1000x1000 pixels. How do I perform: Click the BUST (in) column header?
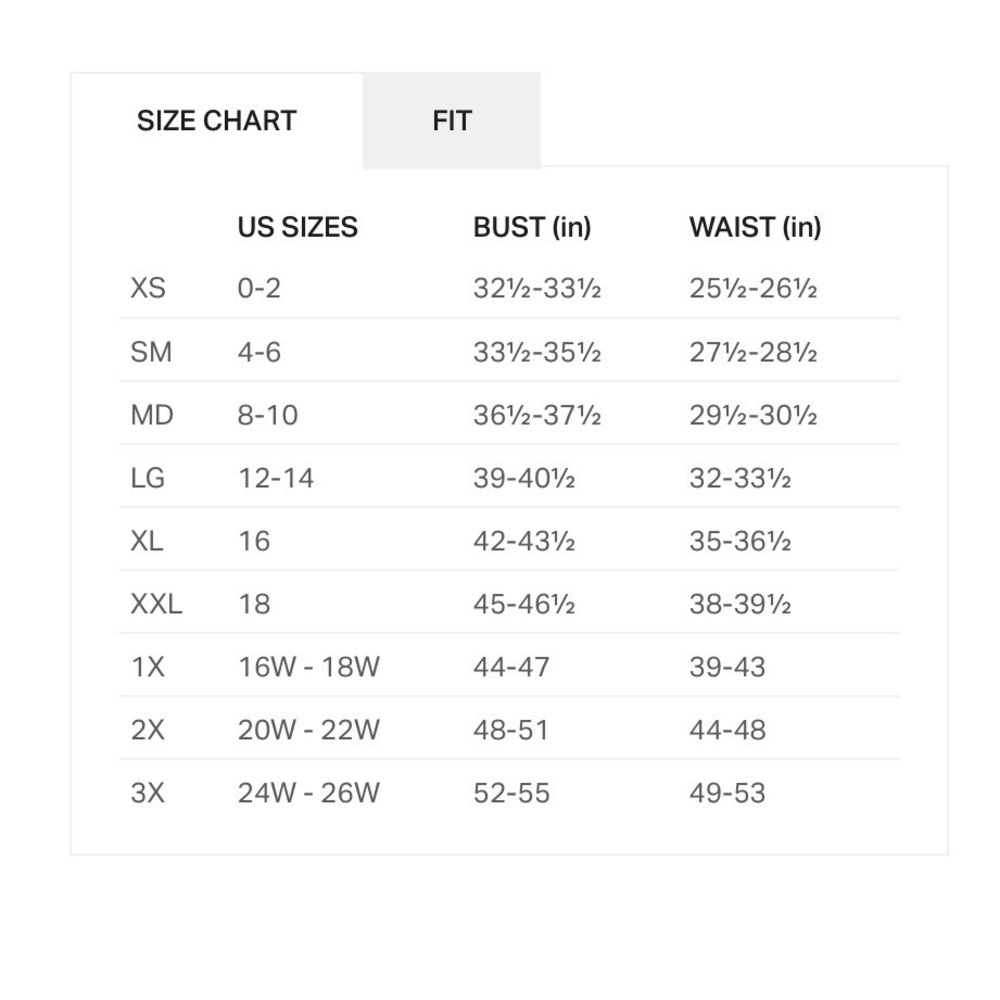coord(532,227)
